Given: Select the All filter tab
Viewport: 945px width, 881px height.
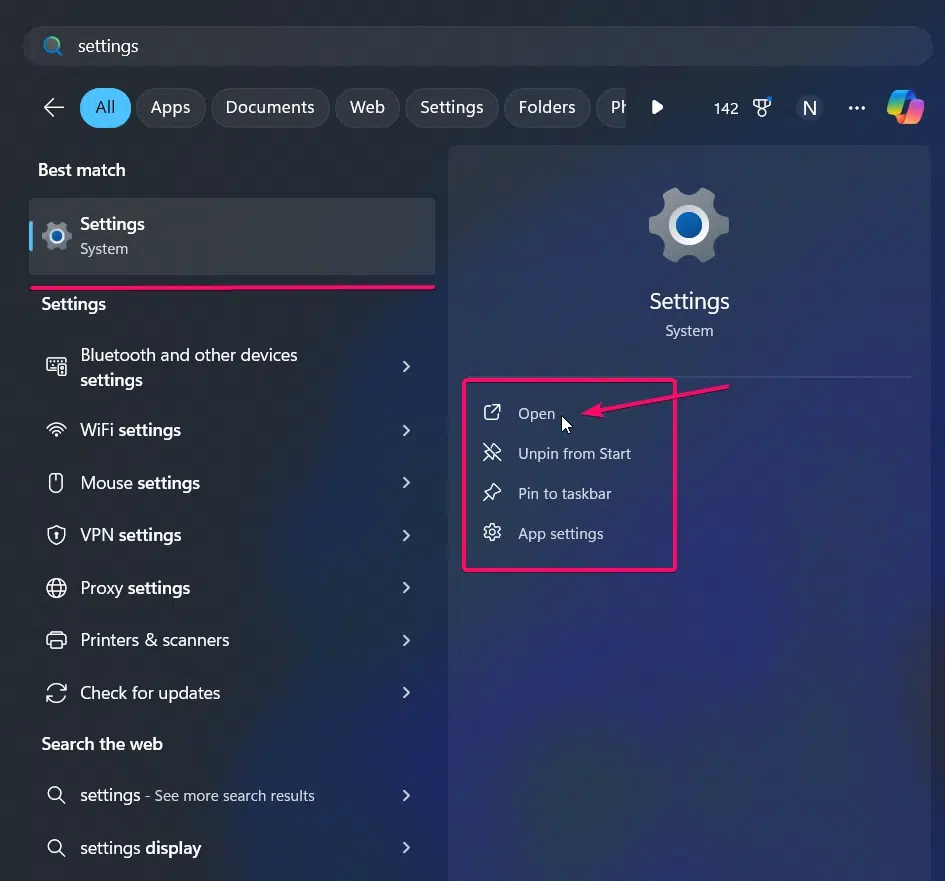Looking at the screenshot, I should click(105, 107).
